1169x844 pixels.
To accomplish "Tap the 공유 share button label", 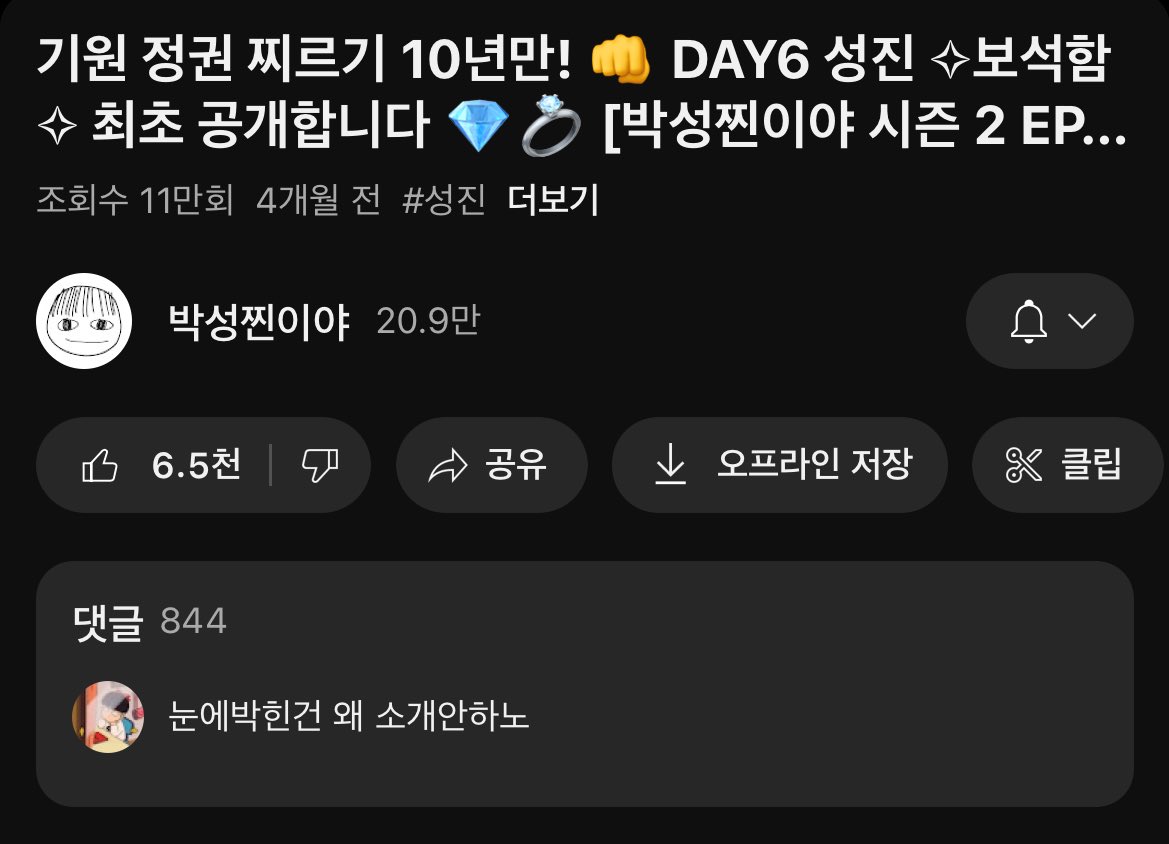I will pos(516,464).
